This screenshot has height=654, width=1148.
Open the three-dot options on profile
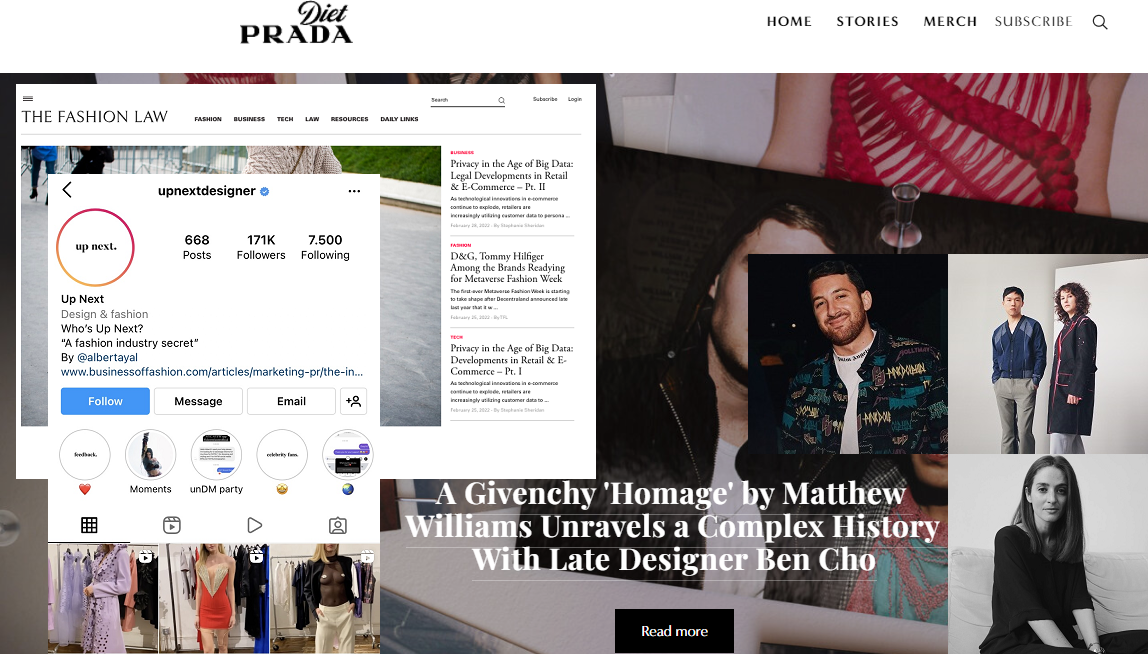click(x=354, y=191)
